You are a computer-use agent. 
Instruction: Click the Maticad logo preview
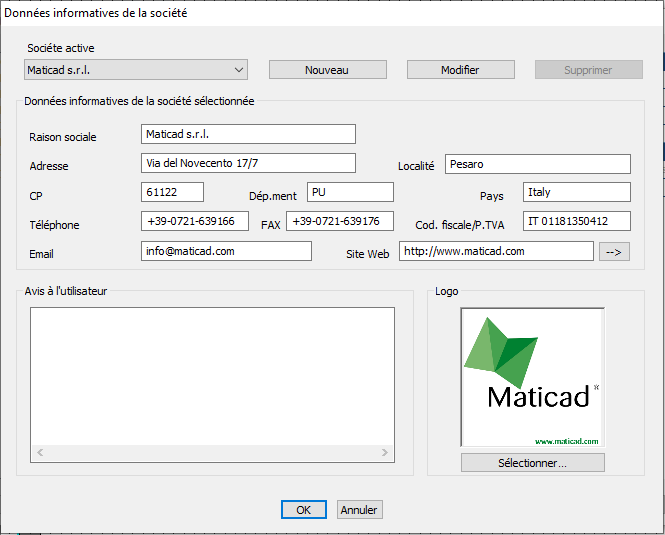point(533,377)
